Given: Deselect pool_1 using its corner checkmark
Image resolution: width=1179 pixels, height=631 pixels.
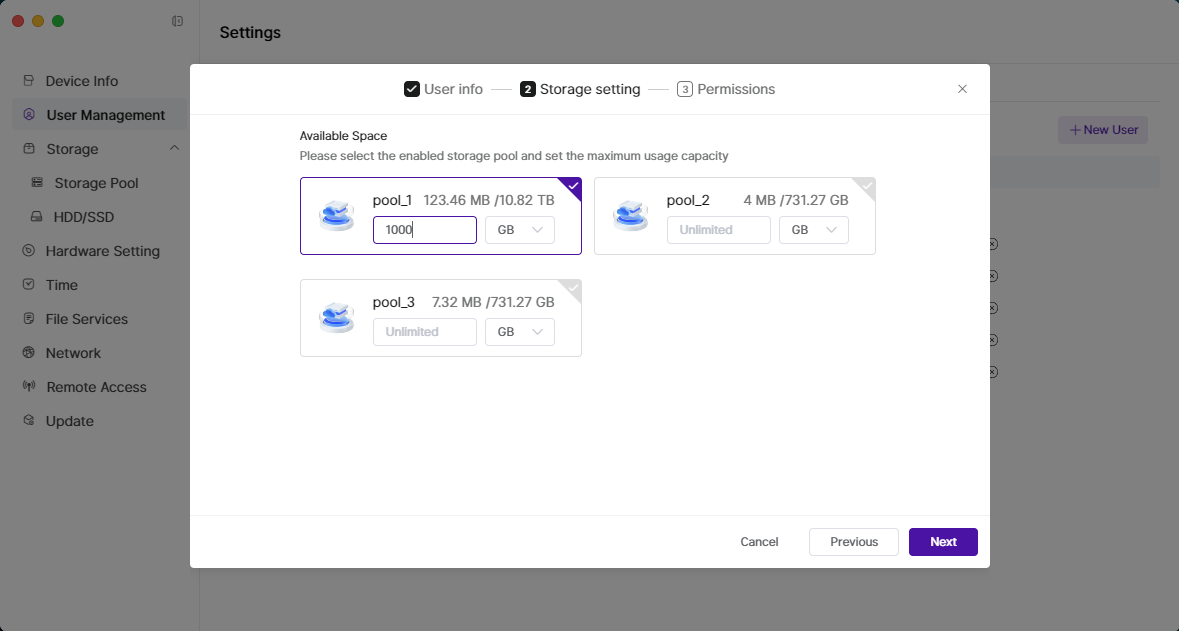Looking at the screenshot, I should click(573, 186).
